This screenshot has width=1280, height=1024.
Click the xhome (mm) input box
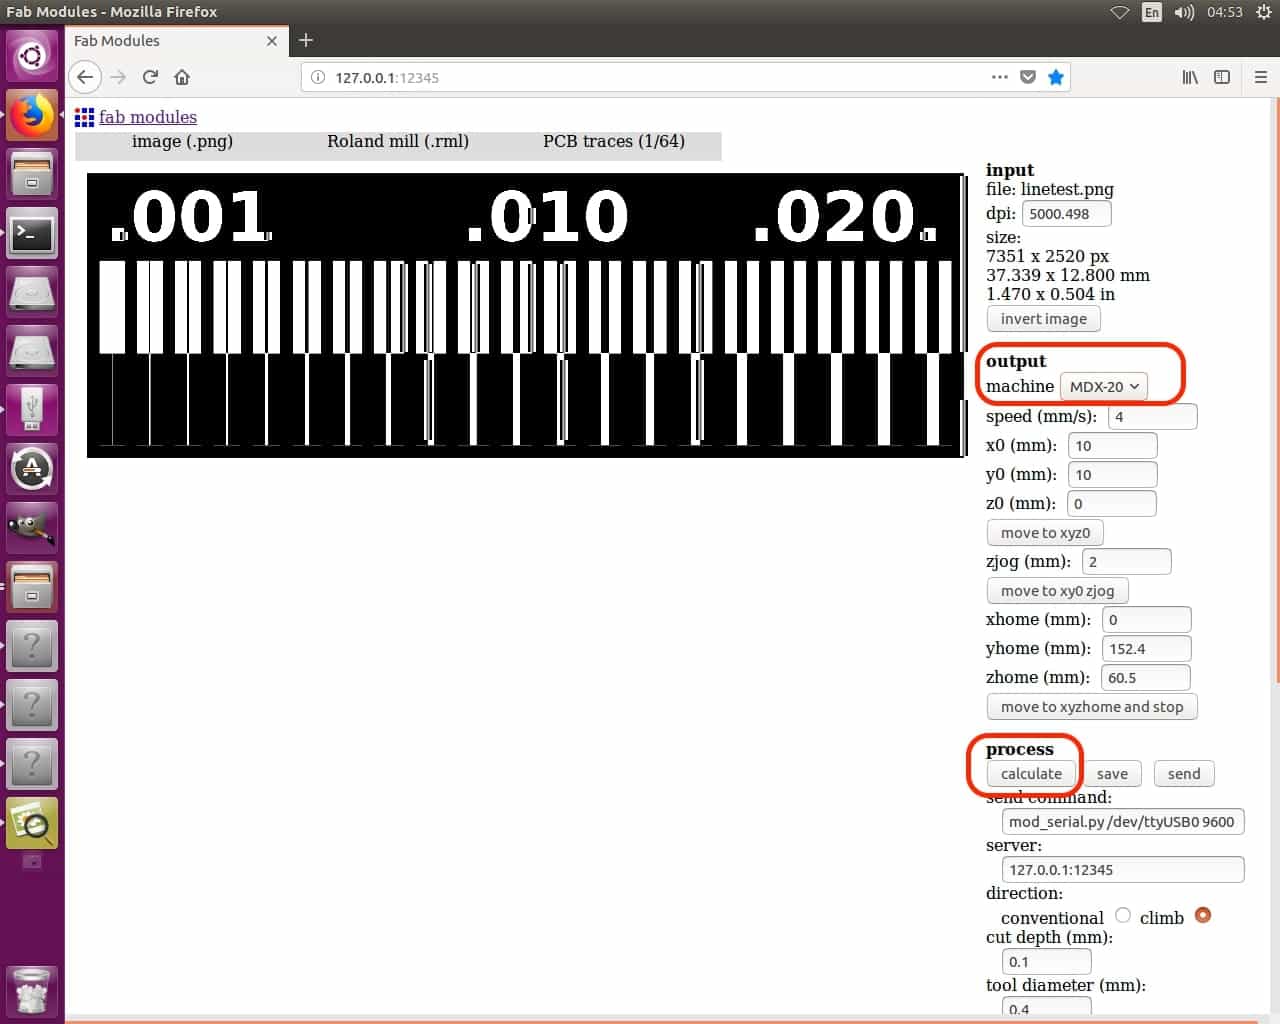tap(1146, 620)
